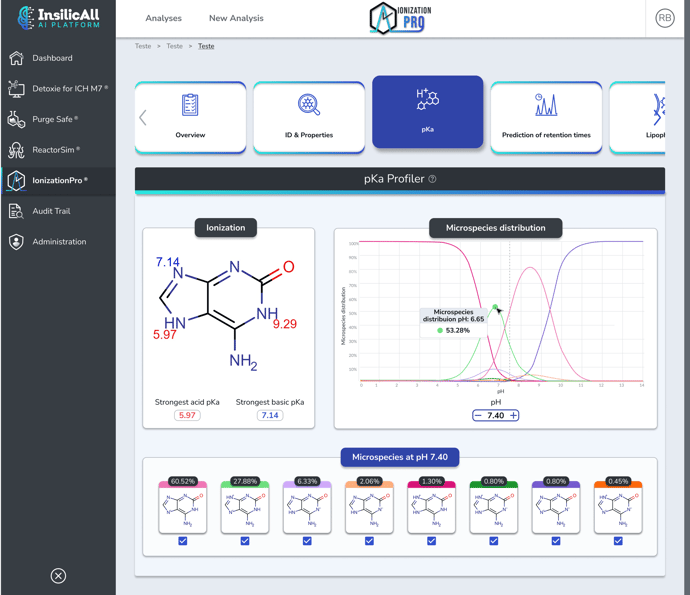Click the Detoxie for ICH M7 icon
This screenshot has width=690, height=595.
16,89
